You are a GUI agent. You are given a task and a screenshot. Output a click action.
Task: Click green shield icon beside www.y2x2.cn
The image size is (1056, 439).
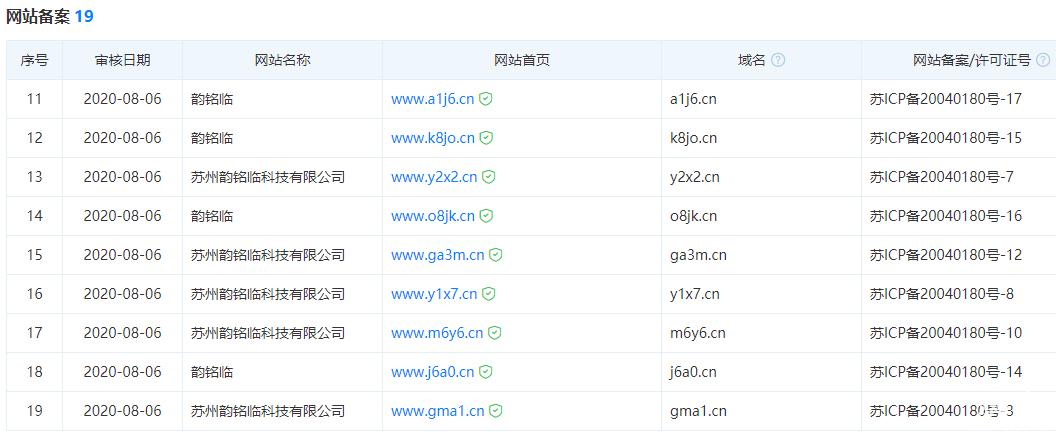pyautogui.click(x=489, y=177)
